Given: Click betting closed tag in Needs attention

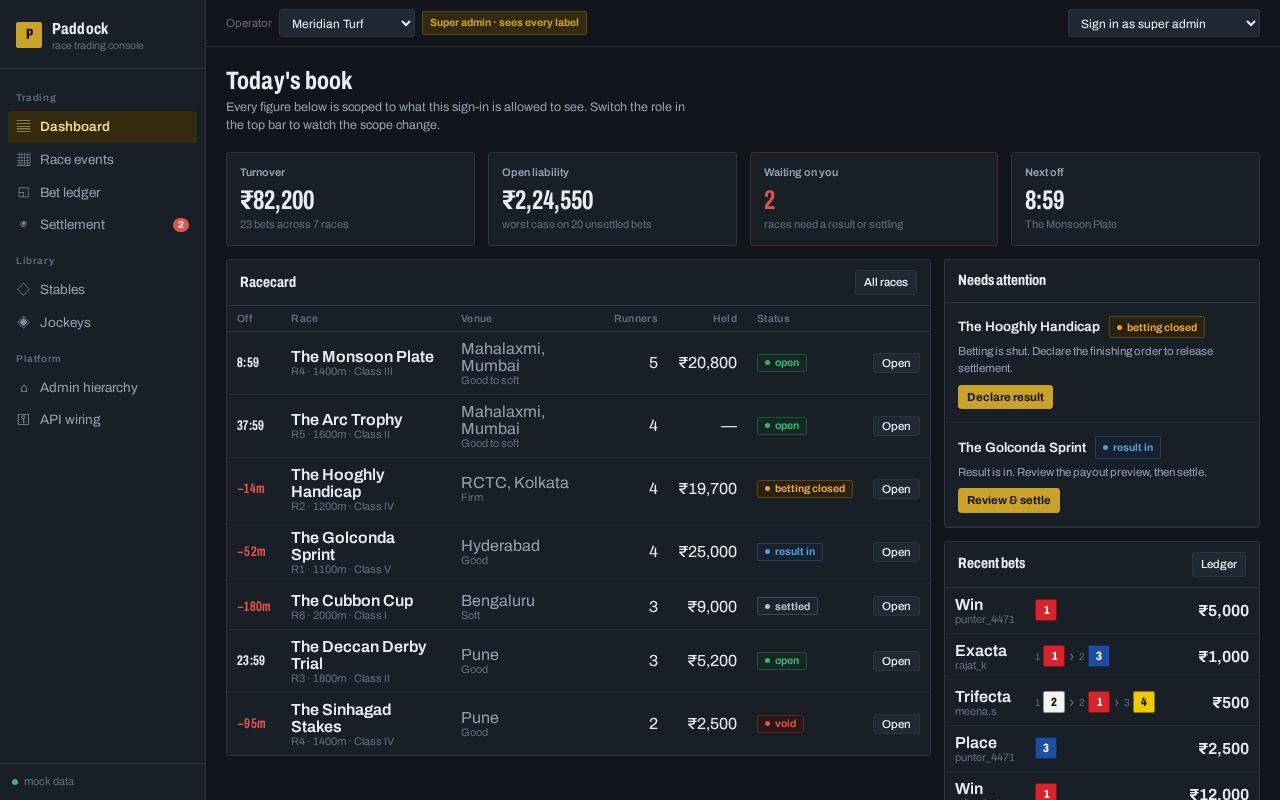Looking at the screenshot, I should pos(1157,327).
